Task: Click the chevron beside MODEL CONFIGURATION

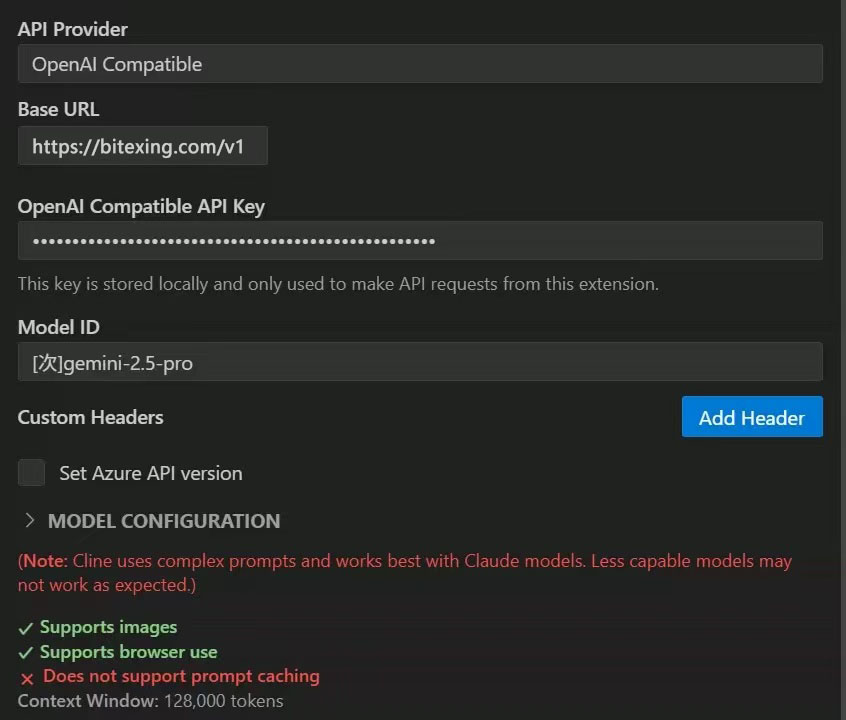Action: (x=29, y=521)
